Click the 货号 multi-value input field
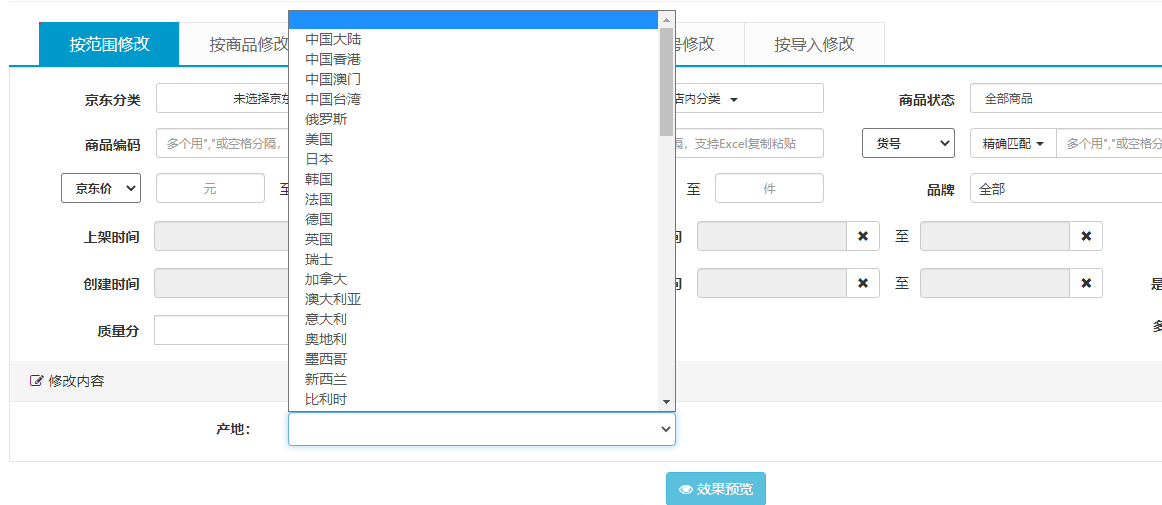1162x505 pixels. tap(1109, 143)
